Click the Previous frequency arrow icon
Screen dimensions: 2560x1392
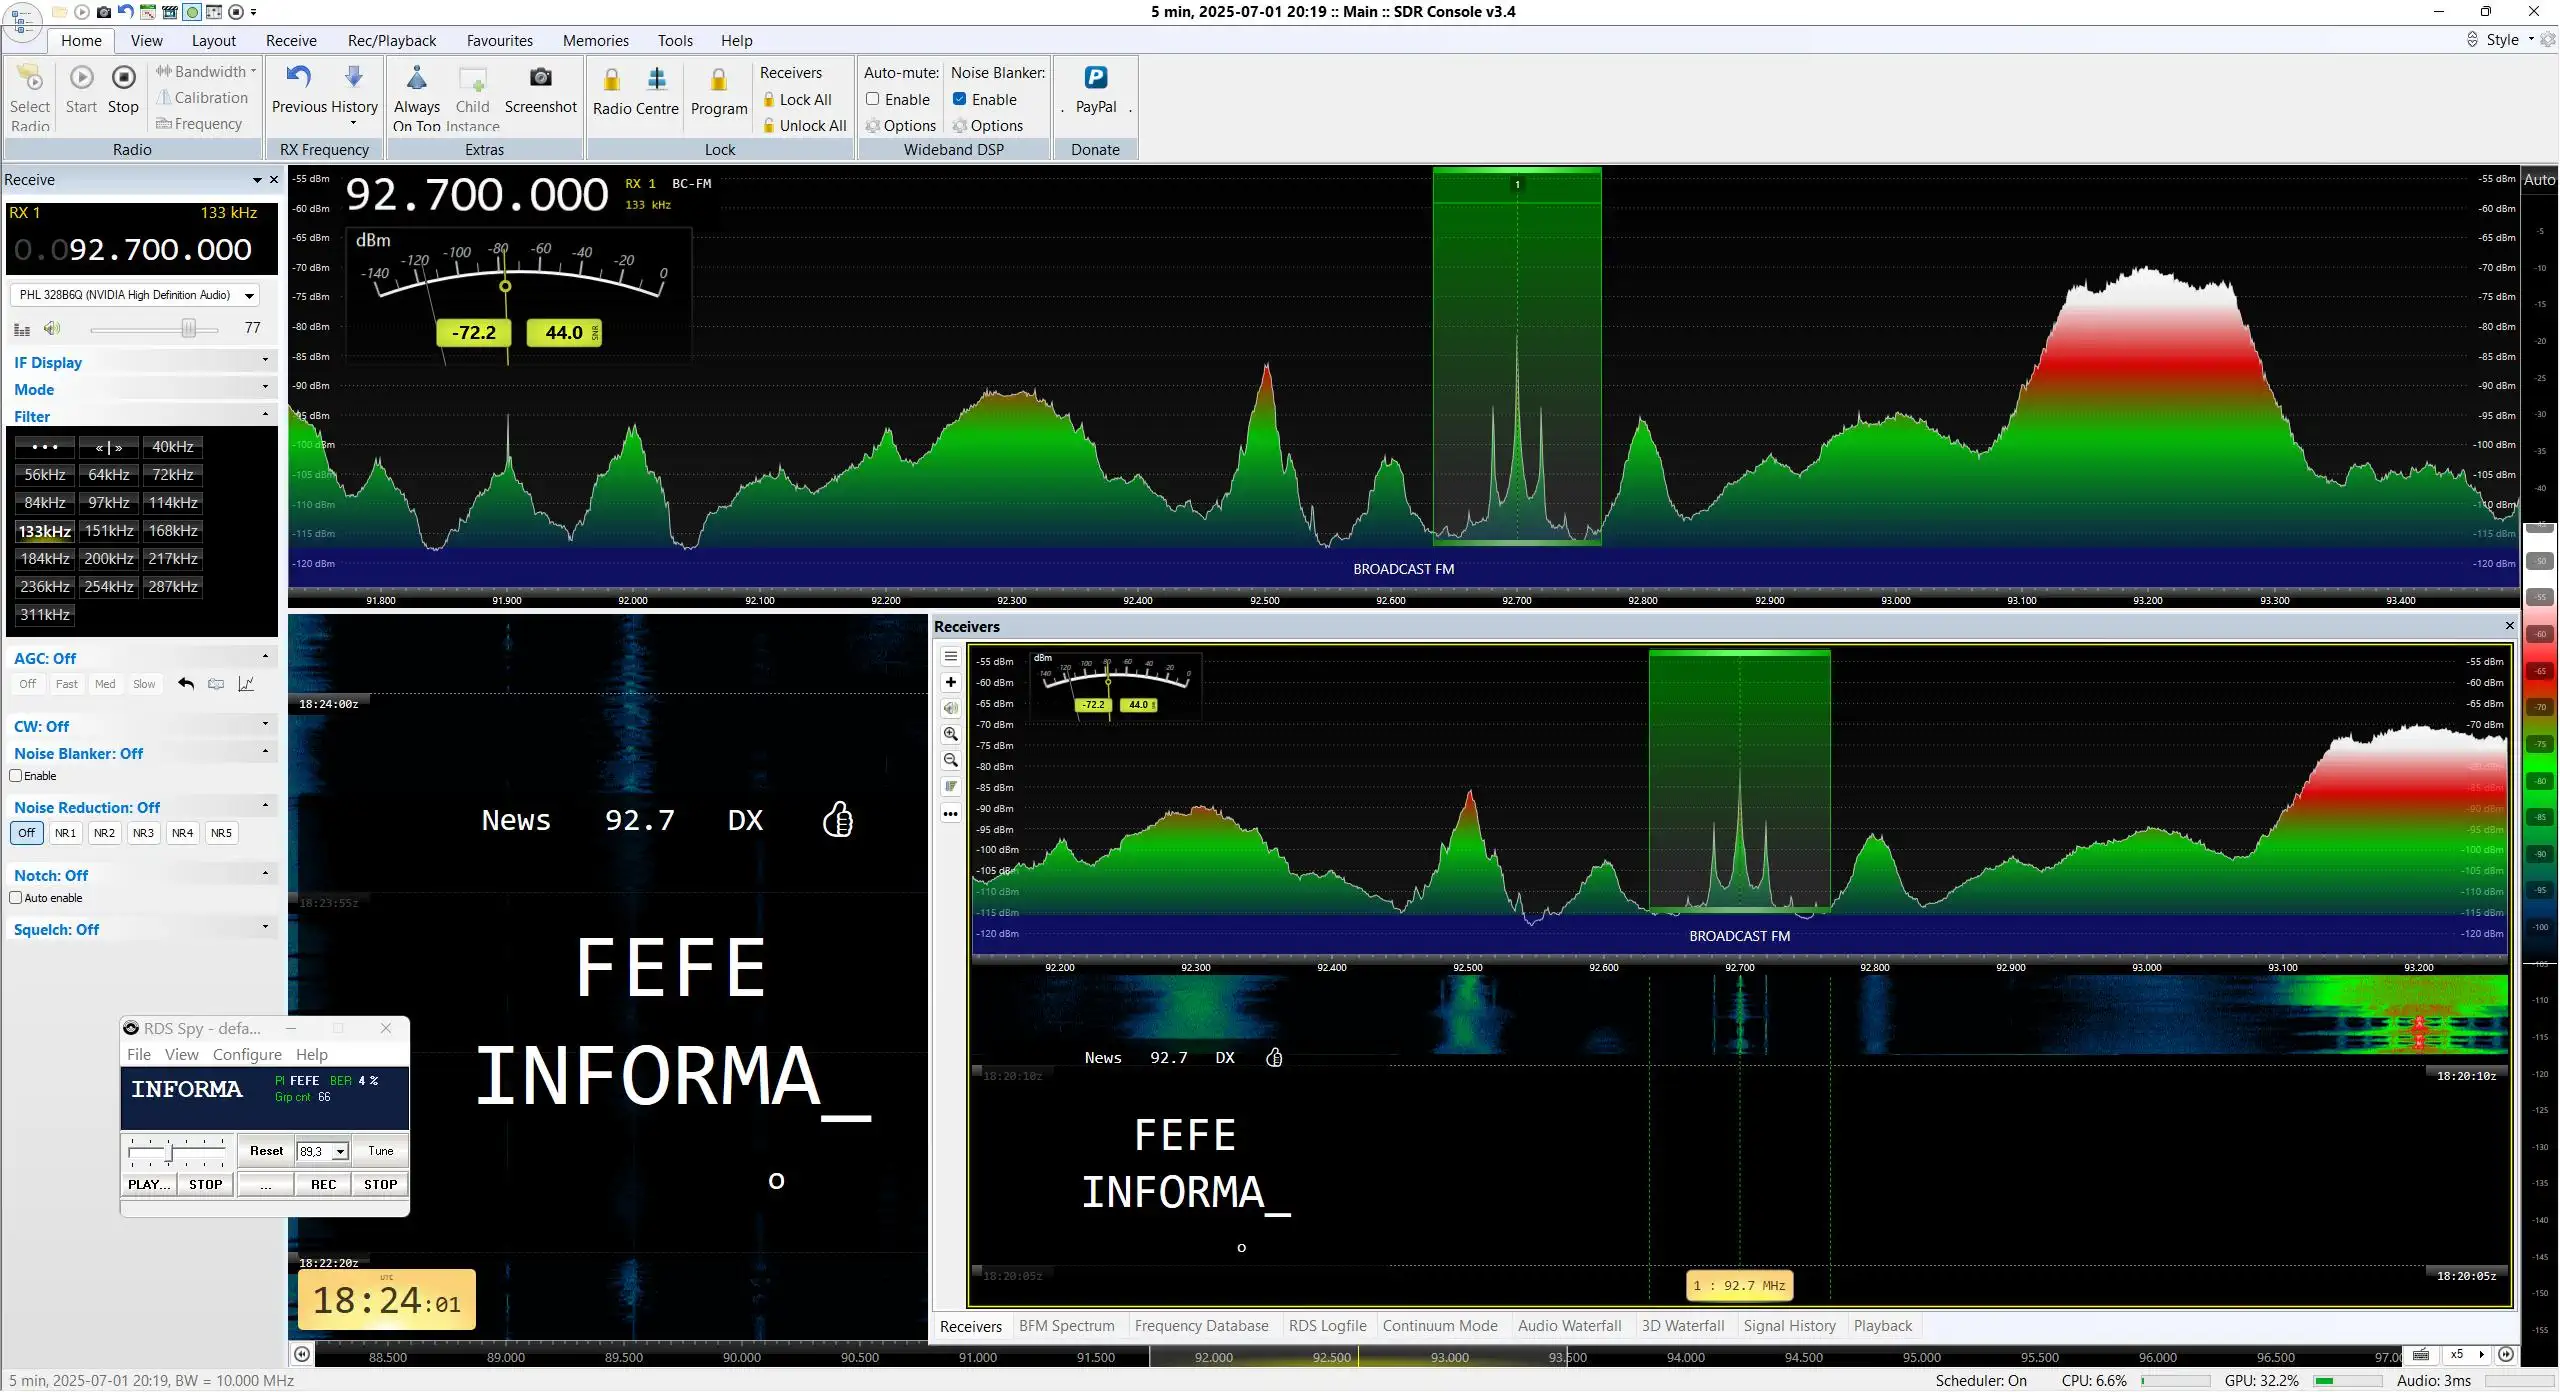pos(299,77)
